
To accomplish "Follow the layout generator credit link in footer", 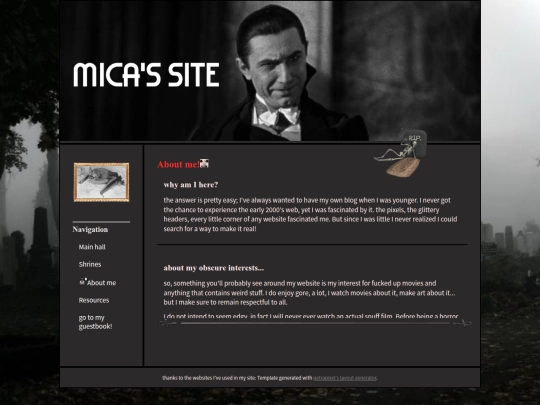I will click(345, 378).
